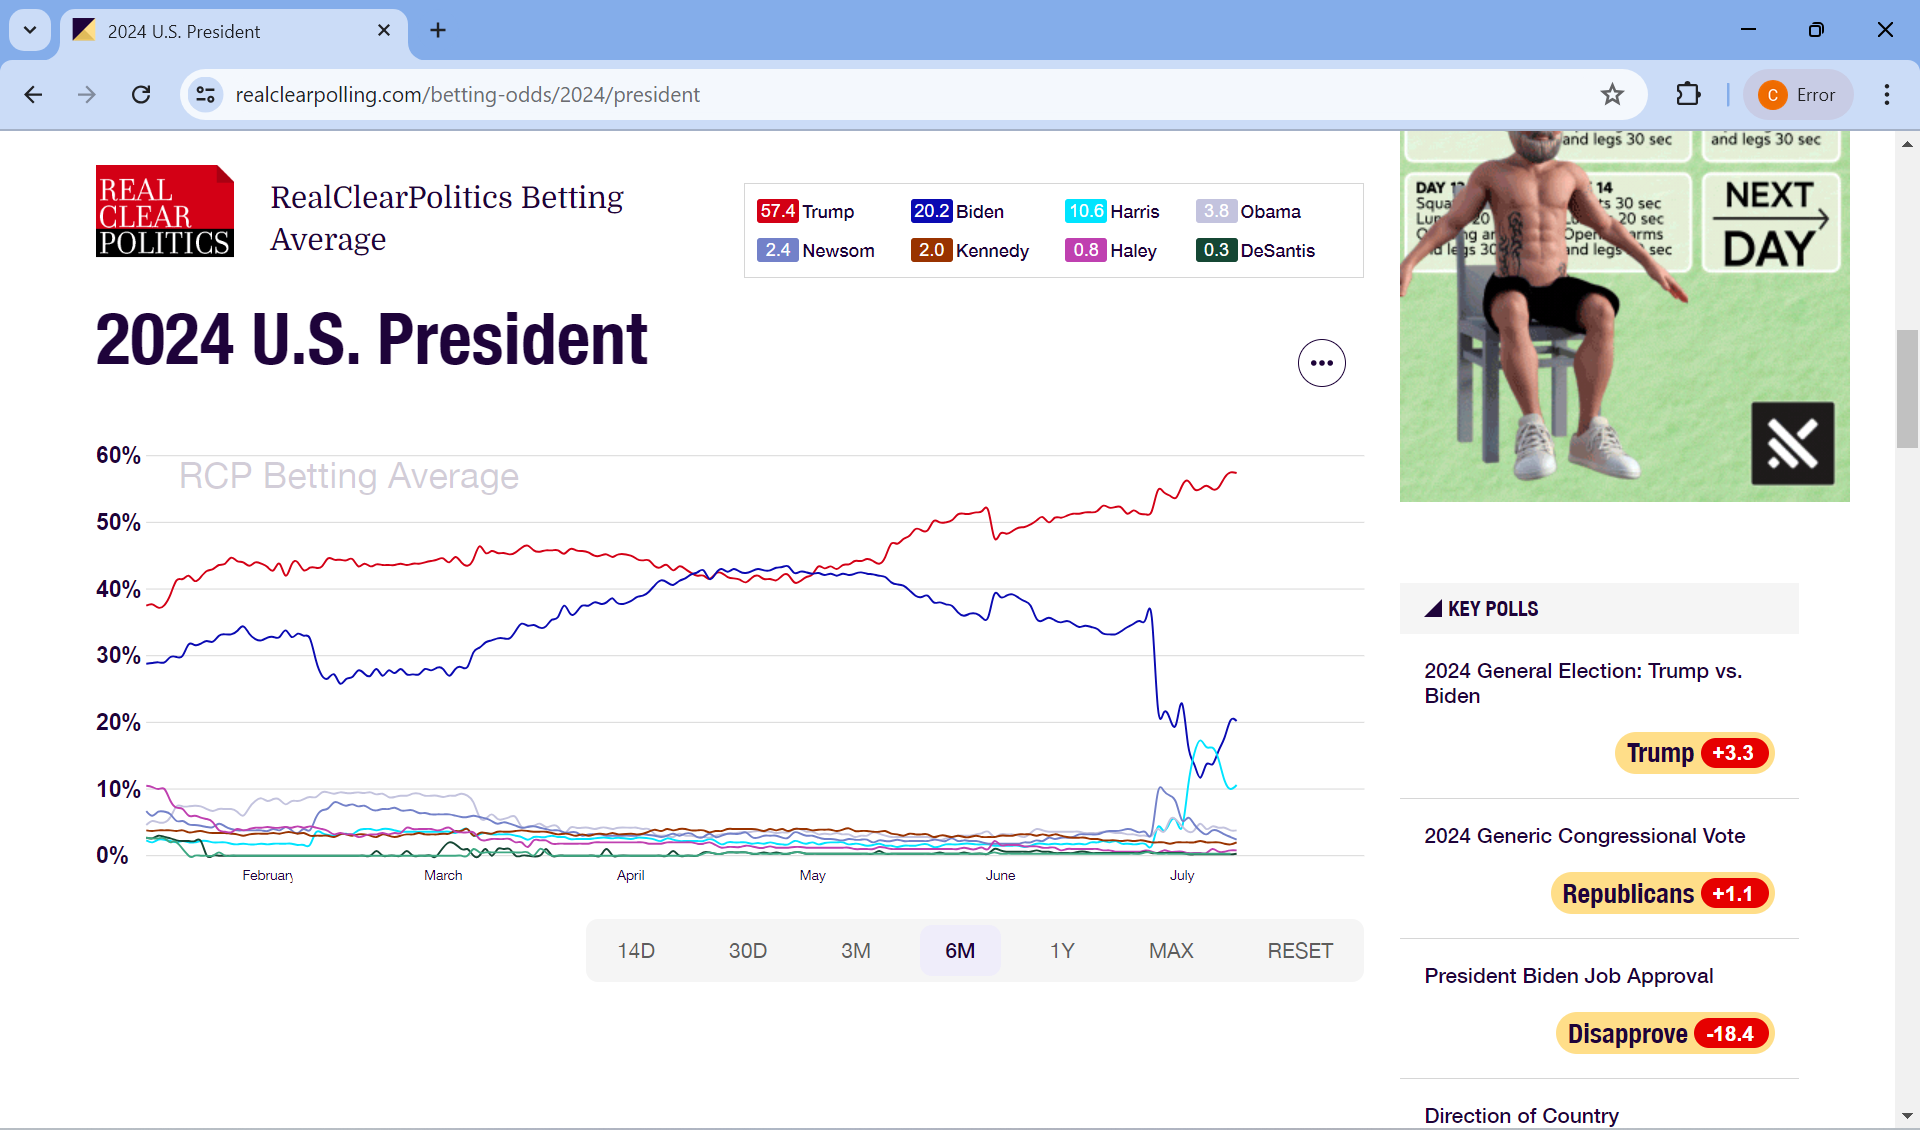
Task: Bookmark this page with the star icon
Action: pos(1612,94)
